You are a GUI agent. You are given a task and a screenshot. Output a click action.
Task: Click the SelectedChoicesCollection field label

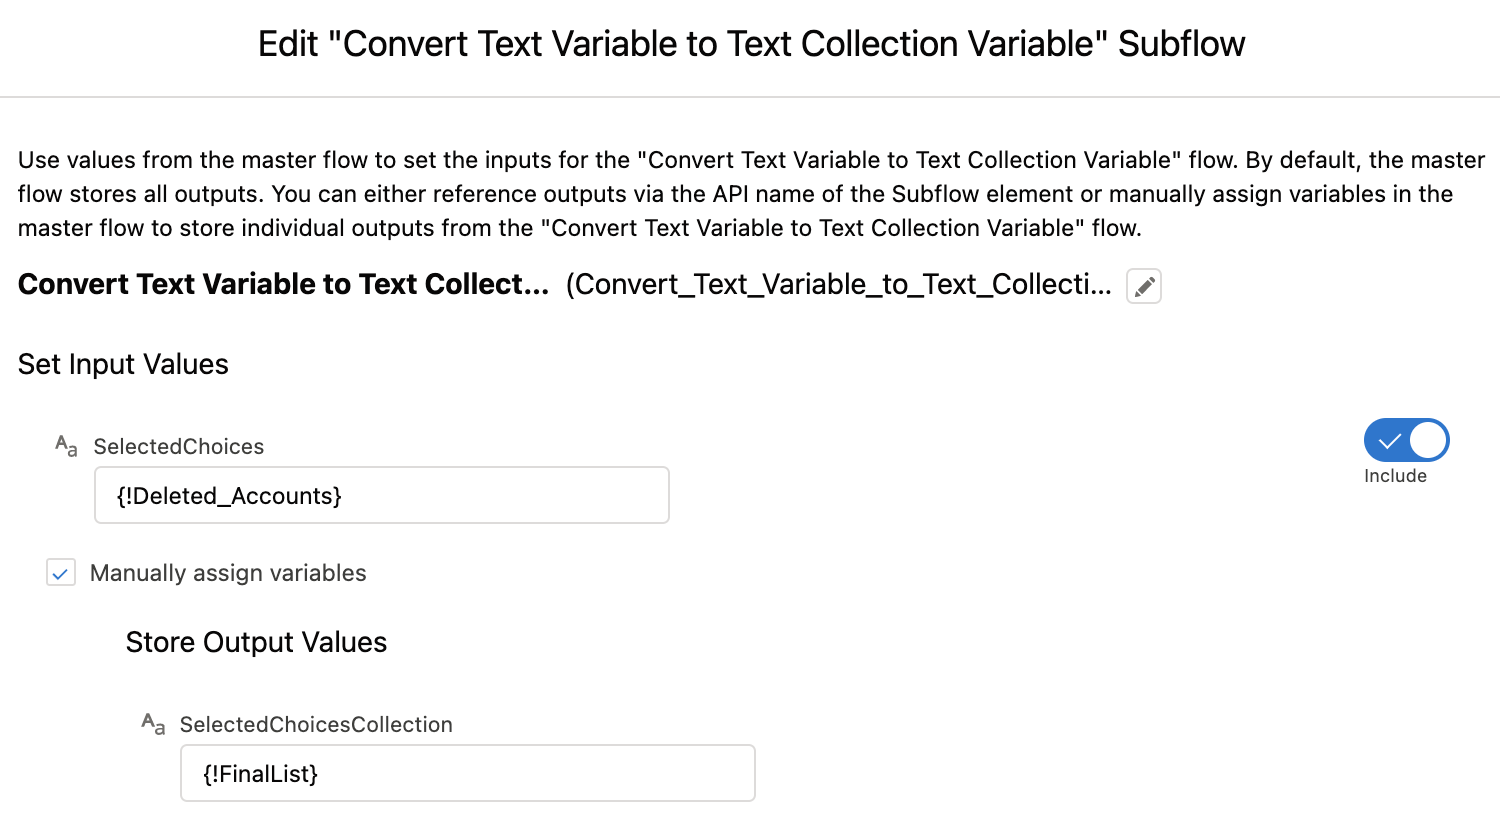316,725
